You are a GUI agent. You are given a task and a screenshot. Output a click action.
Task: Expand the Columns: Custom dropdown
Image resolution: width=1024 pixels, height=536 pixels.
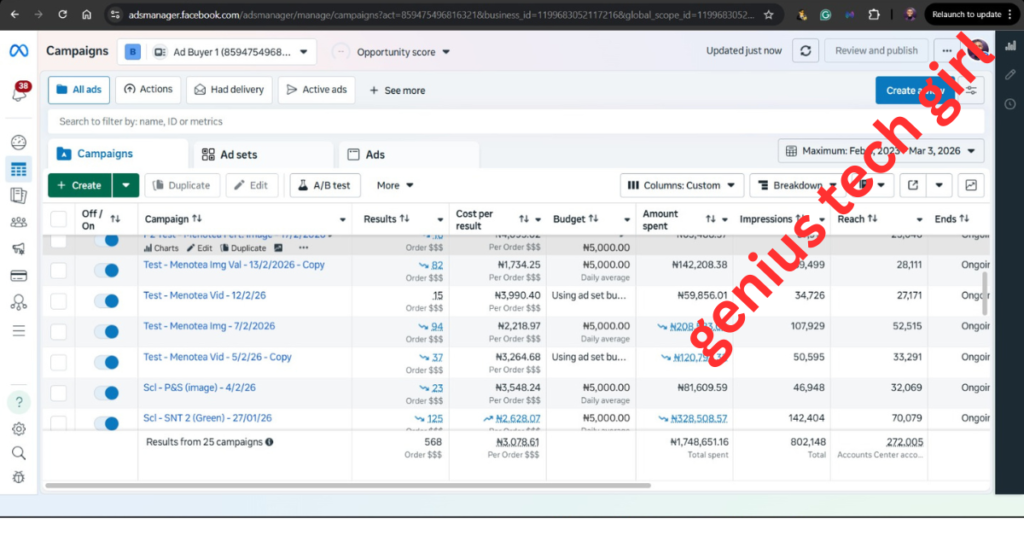[x=682, y=185]
